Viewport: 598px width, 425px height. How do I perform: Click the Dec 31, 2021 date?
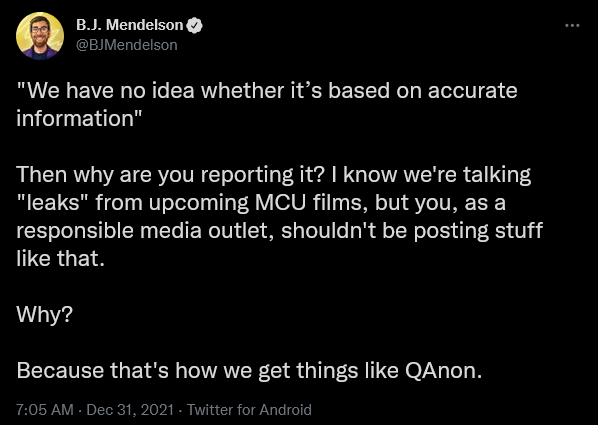(x=130, y=410)
